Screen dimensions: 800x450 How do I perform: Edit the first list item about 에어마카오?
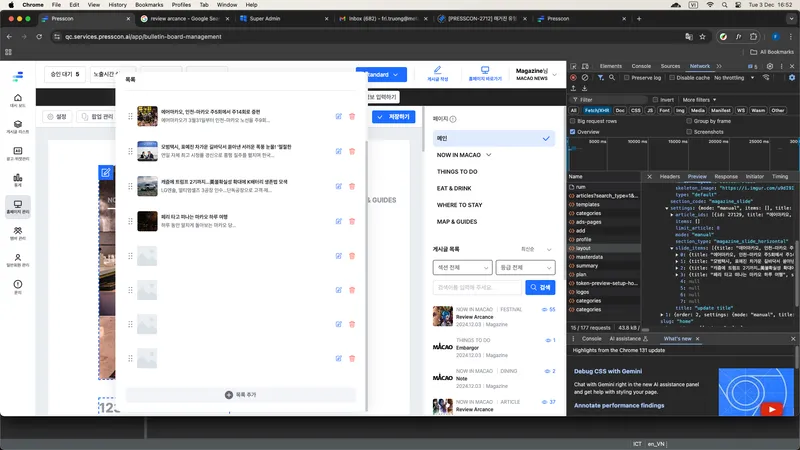338,116
